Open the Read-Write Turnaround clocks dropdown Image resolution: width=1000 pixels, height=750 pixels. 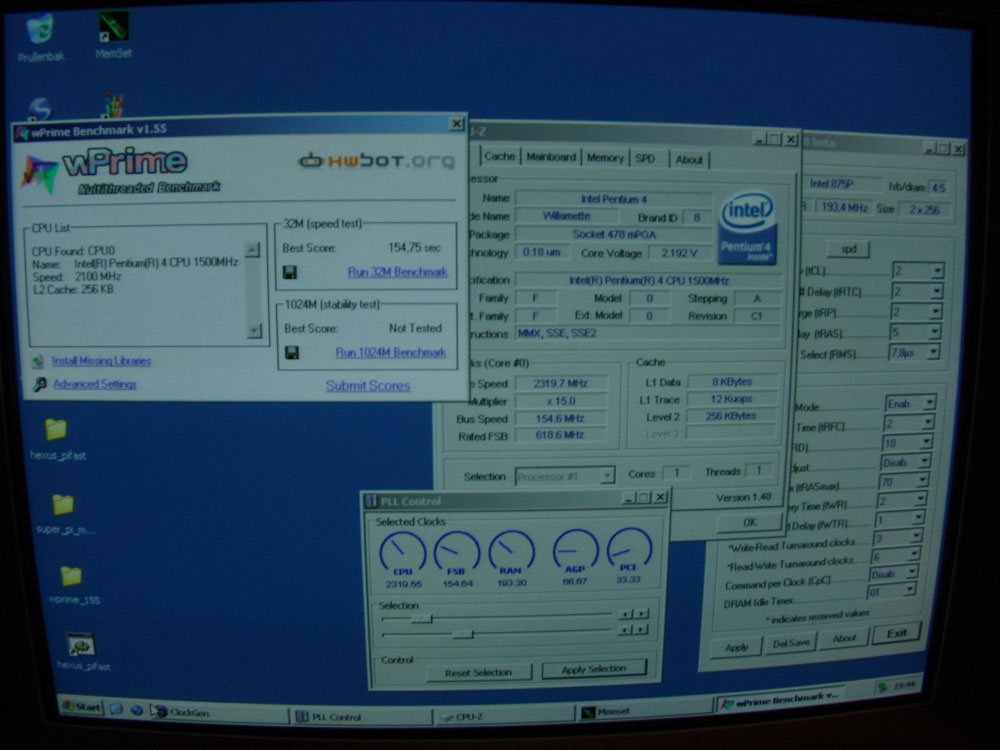(896, 557)
